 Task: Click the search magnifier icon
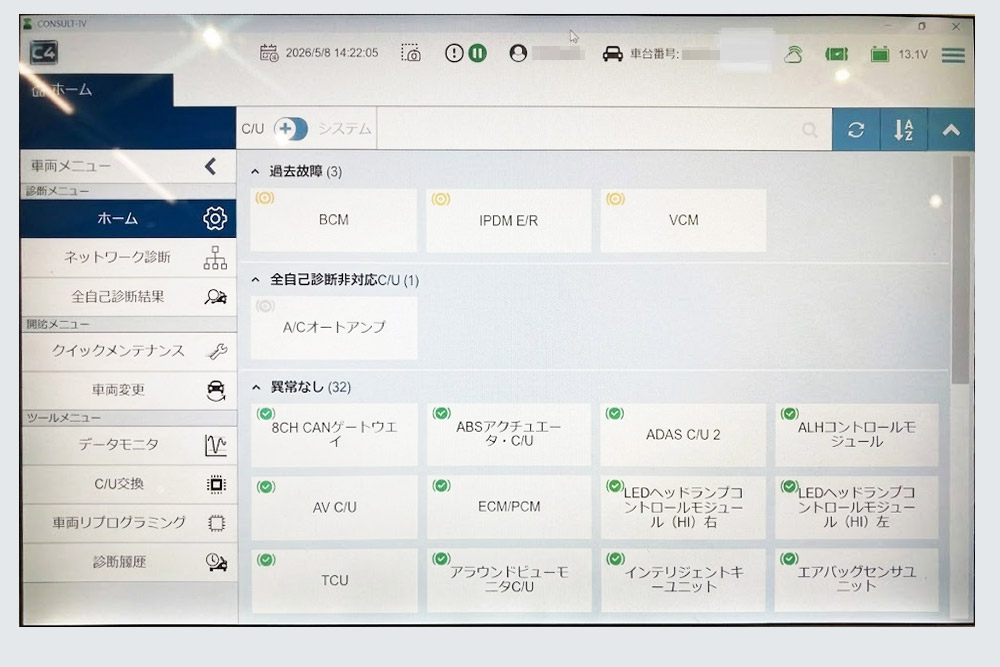[x=810, y=130]
